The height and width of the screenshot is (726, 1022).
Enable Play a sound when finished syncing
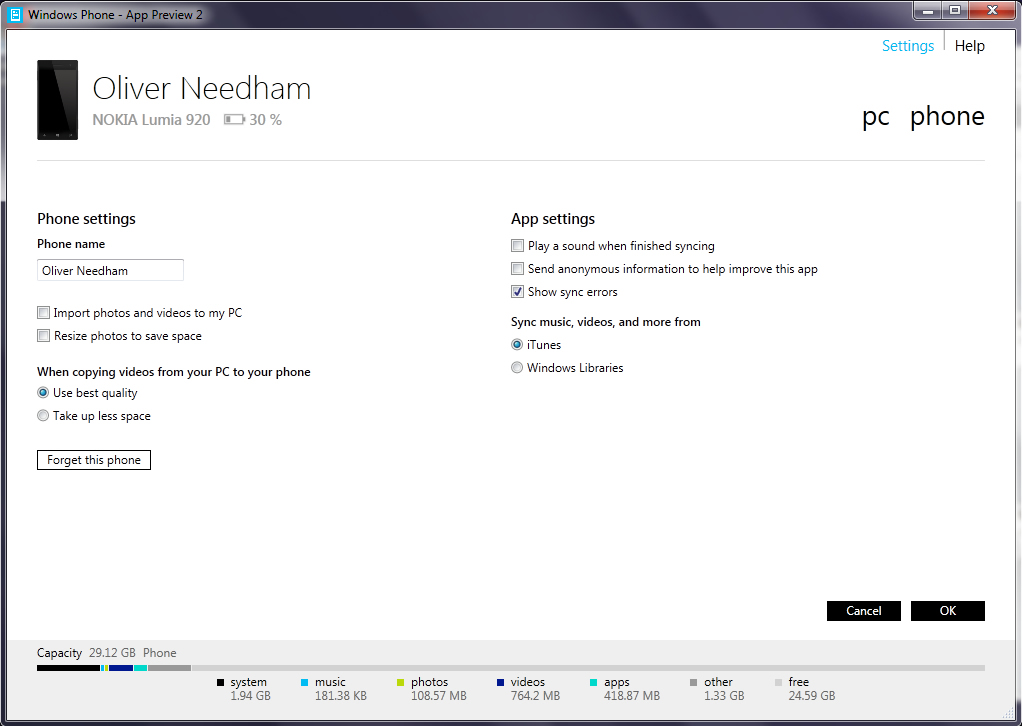517,246
